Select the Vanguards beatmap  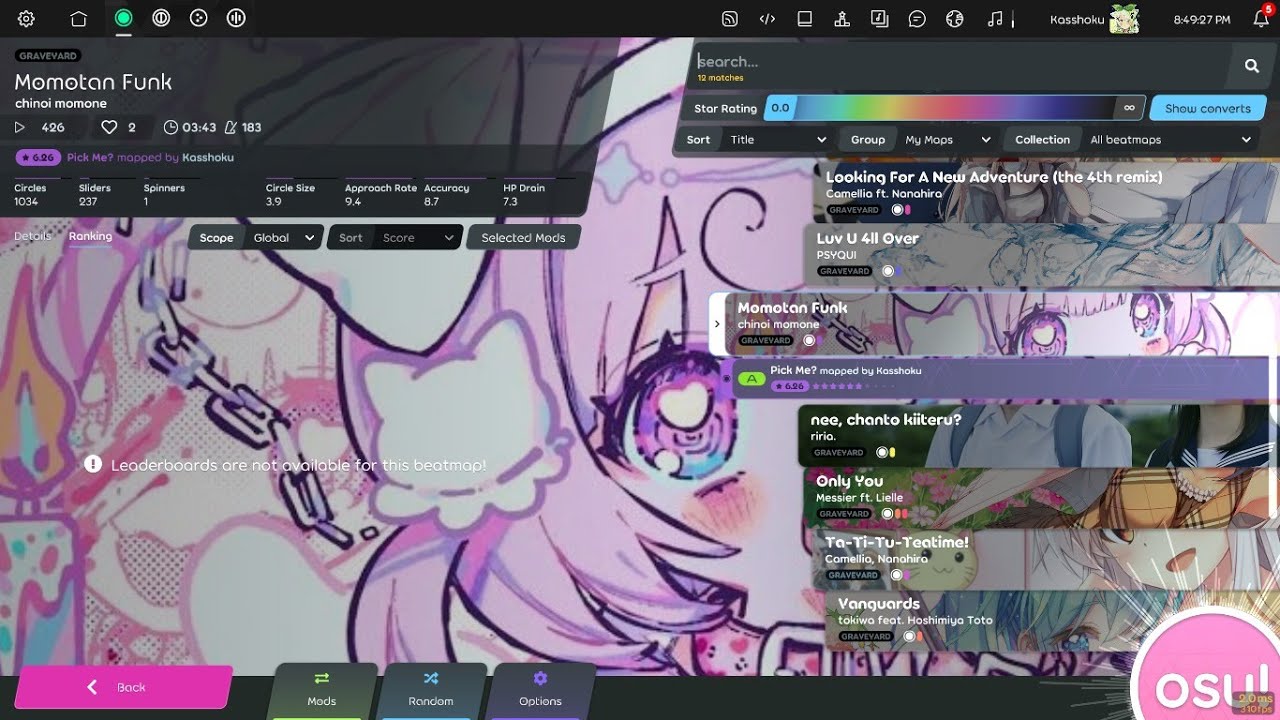click(x=1053, y=620)
